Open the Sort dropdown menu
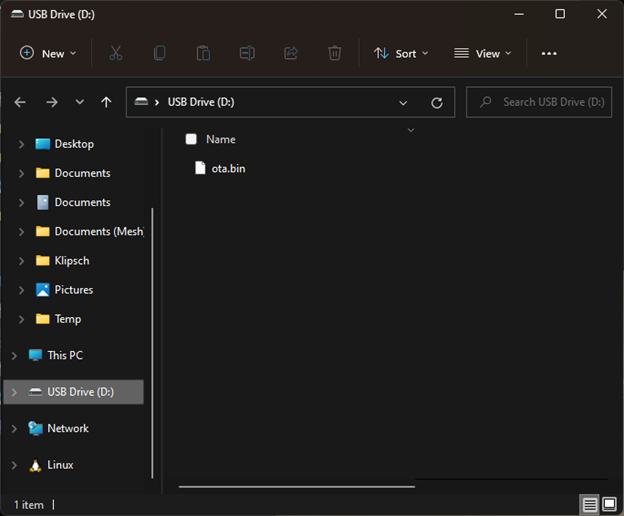The height and width of the screenshot is (516, 624). tap(401, 53)
